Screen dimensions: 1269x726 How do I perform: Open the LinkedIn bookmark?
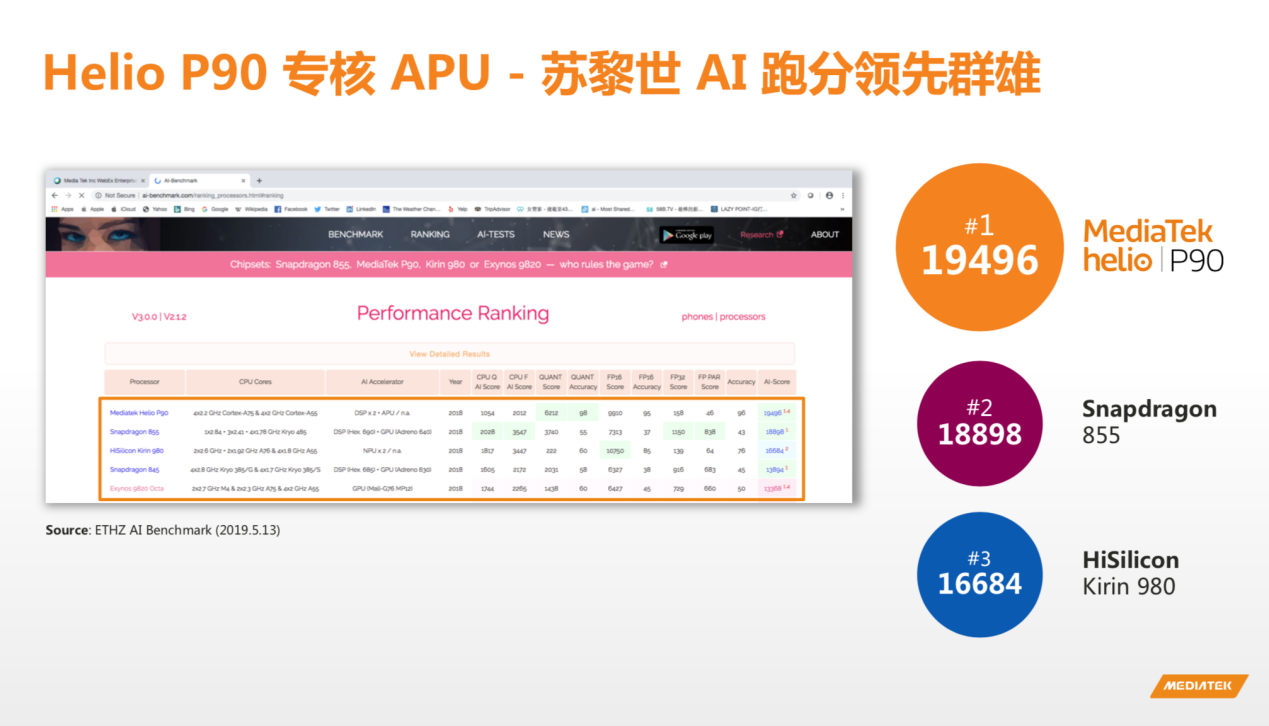click(361, 209)
